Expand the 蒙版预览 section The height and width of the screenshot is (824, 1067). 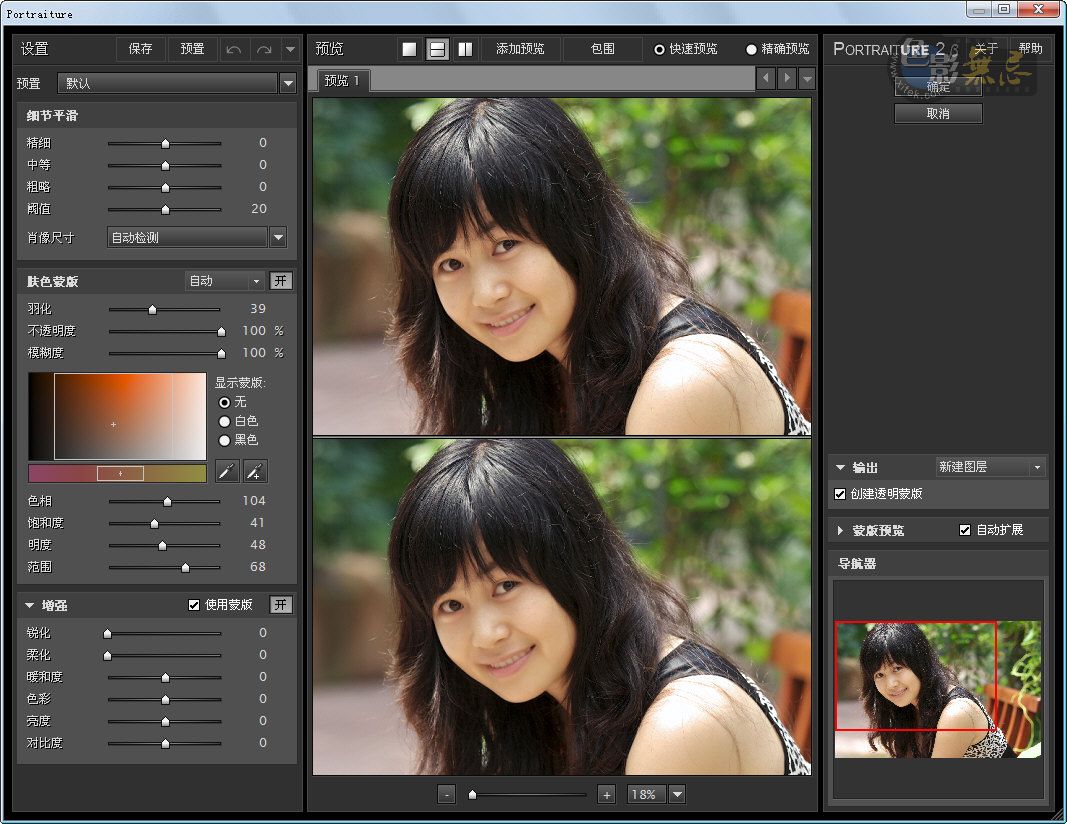coord(841,530)
